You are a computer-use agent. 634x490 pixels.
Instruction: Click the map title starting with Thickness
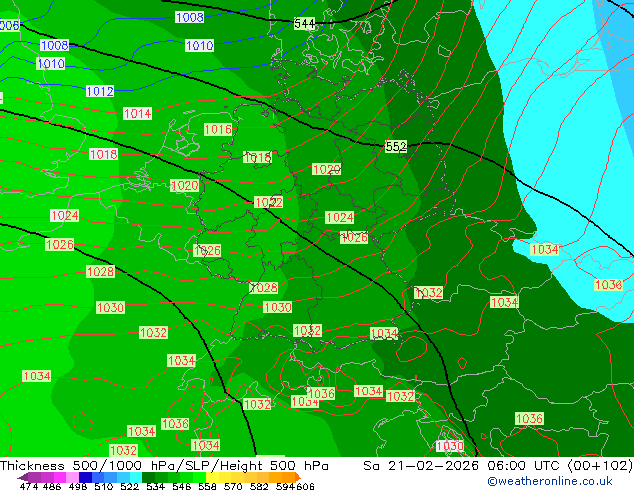[x=164, y=466]
